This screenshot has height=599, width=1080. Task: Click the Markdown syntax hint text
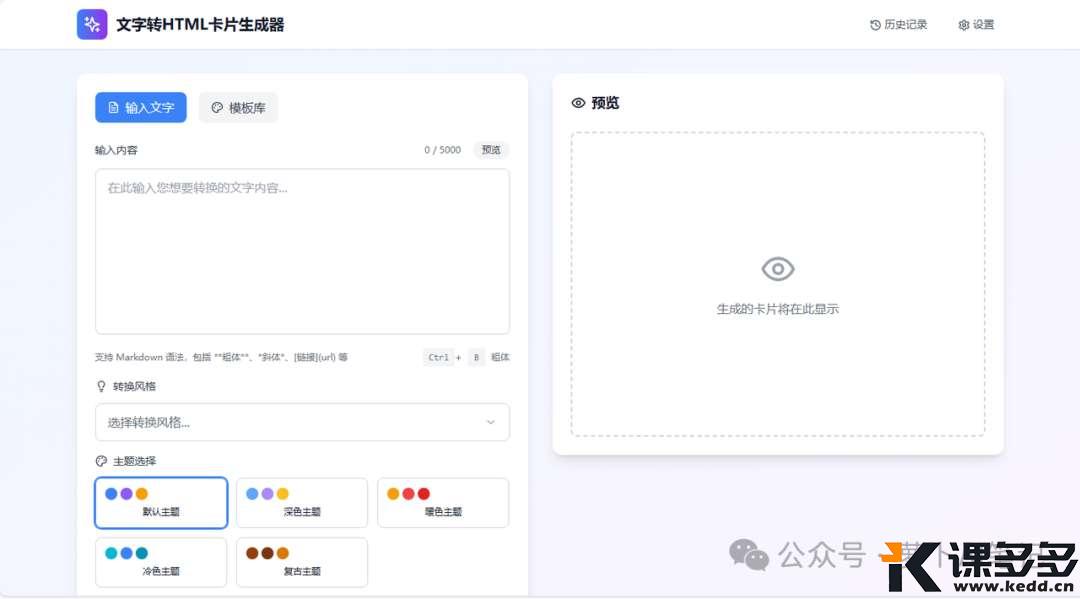[221, 357]
